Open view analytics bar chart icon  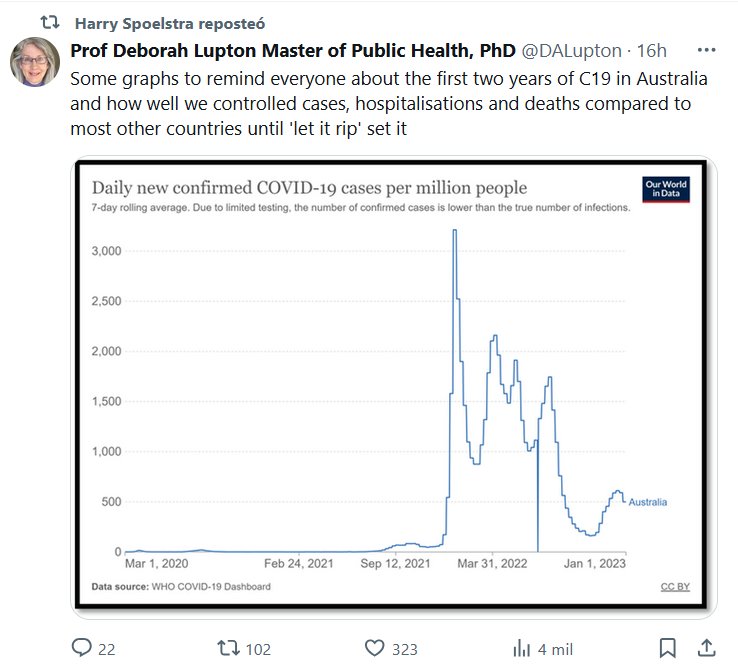point(521,649)
